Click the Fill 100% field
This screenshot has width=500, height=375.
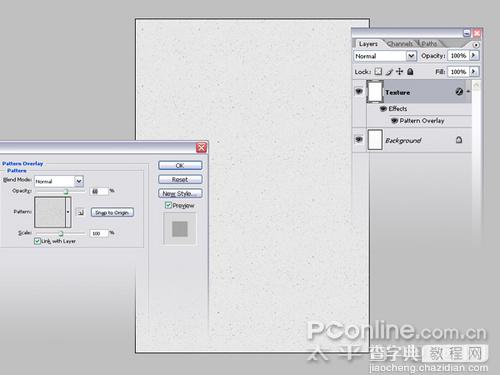[459, 72]
